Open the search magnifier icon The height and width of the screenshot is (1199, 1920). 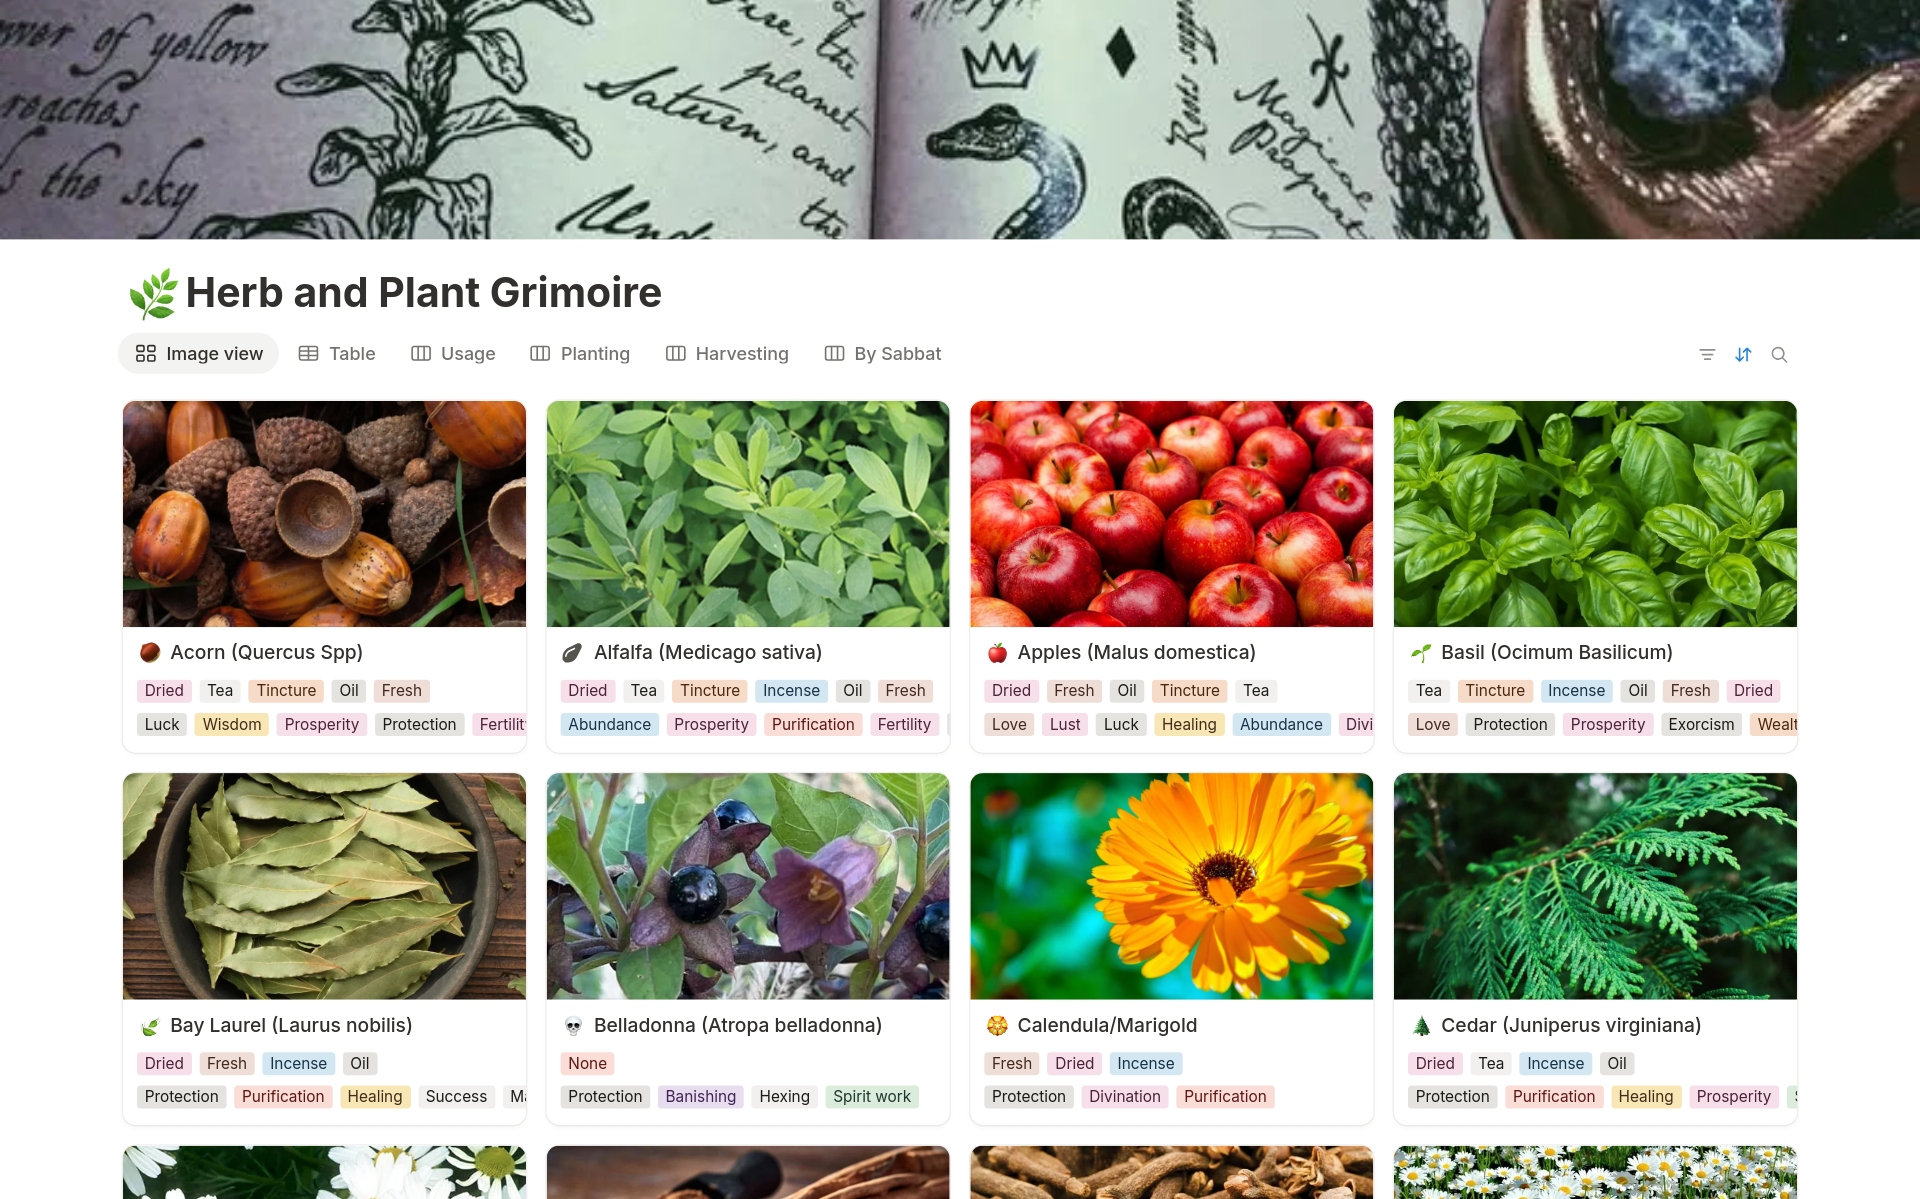tap(1779, 354)
